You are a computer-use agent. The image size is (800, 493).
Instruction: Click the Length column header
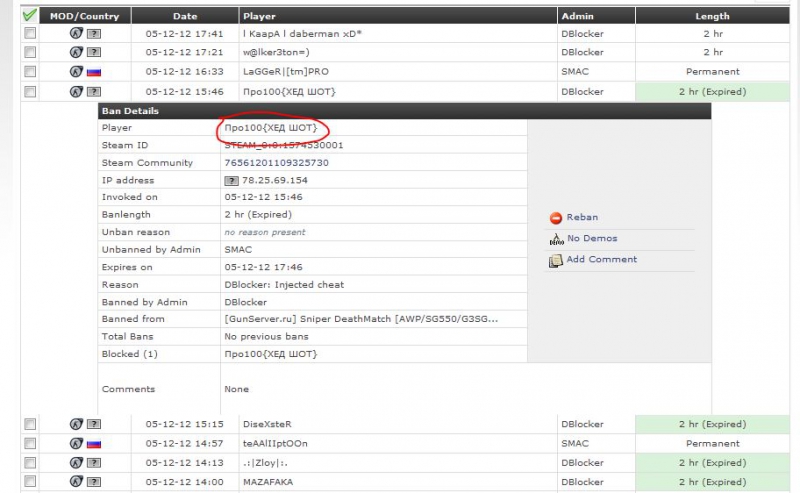click(x=712, y=16)
